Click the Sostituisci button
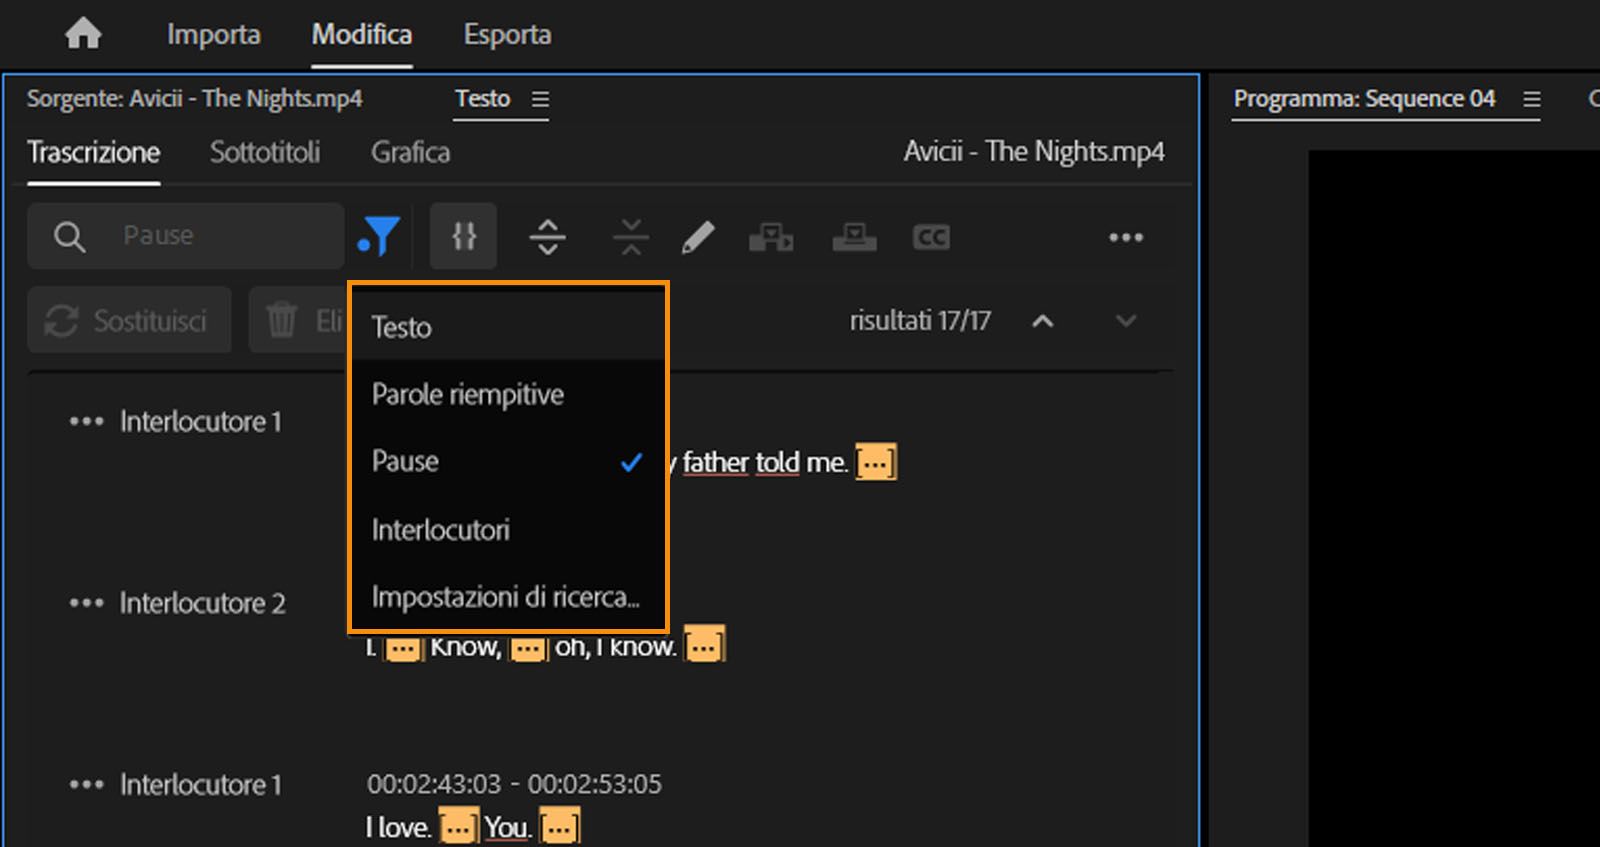This screenshot has width=1600, height=847. coord(129,321)
